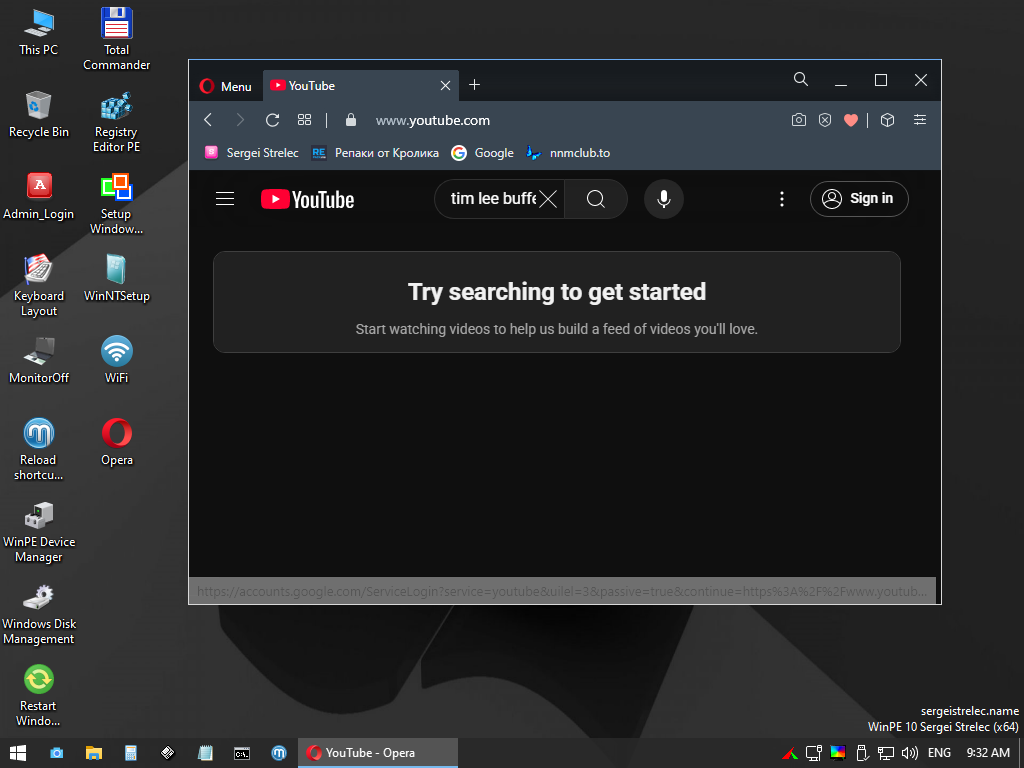Click the MonitorOff desktop shortcut
The height and width of the screenshot is (768, 1024).
(x=39, y=360)
